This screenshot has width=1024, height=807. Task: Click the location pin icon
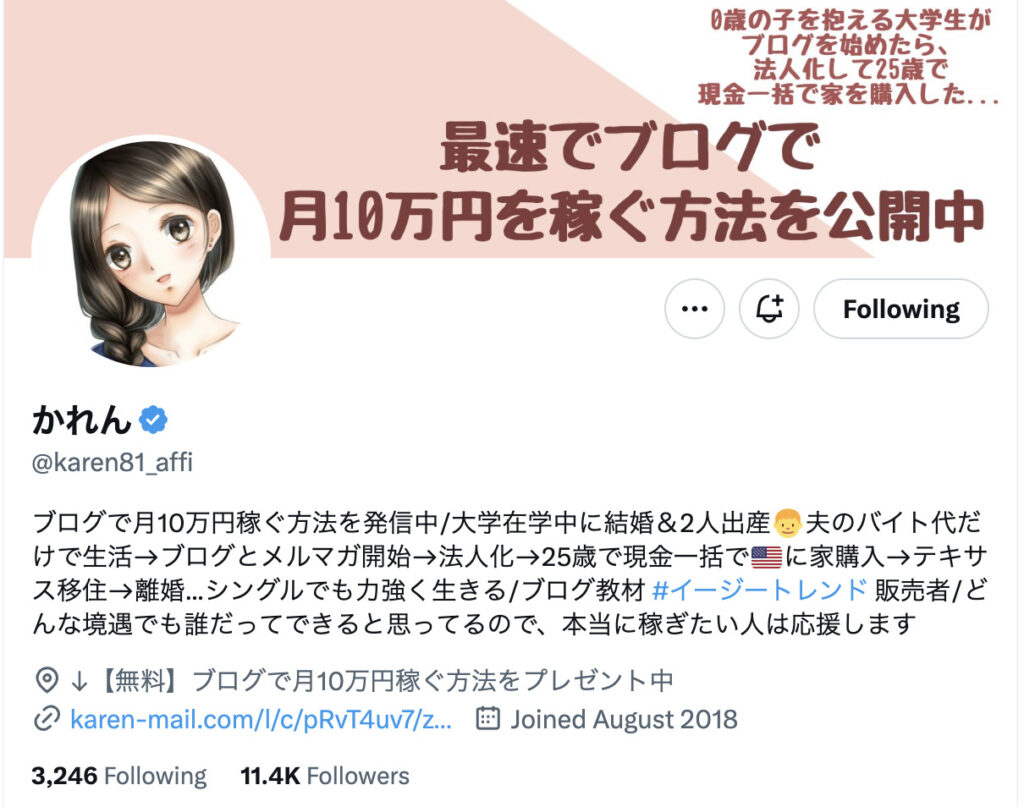tap(46, 681)
